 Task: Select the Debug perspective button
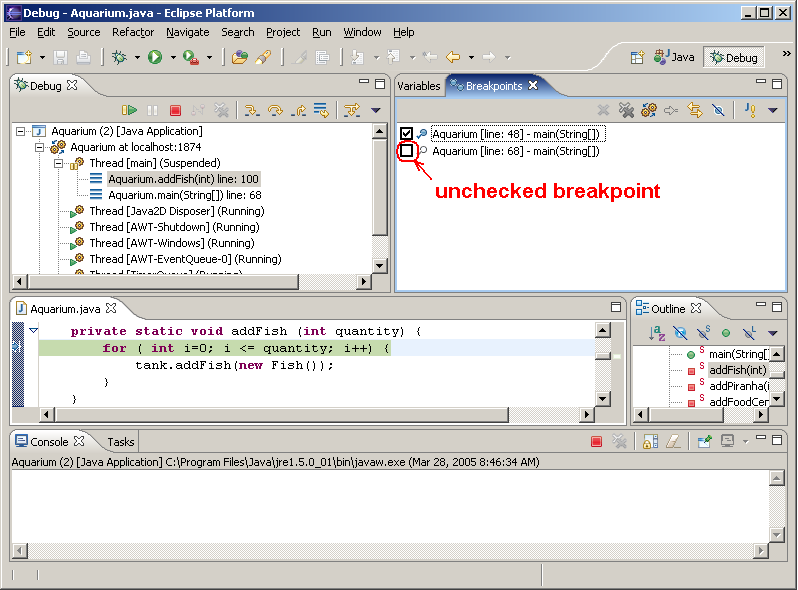(x=734, y=58)
